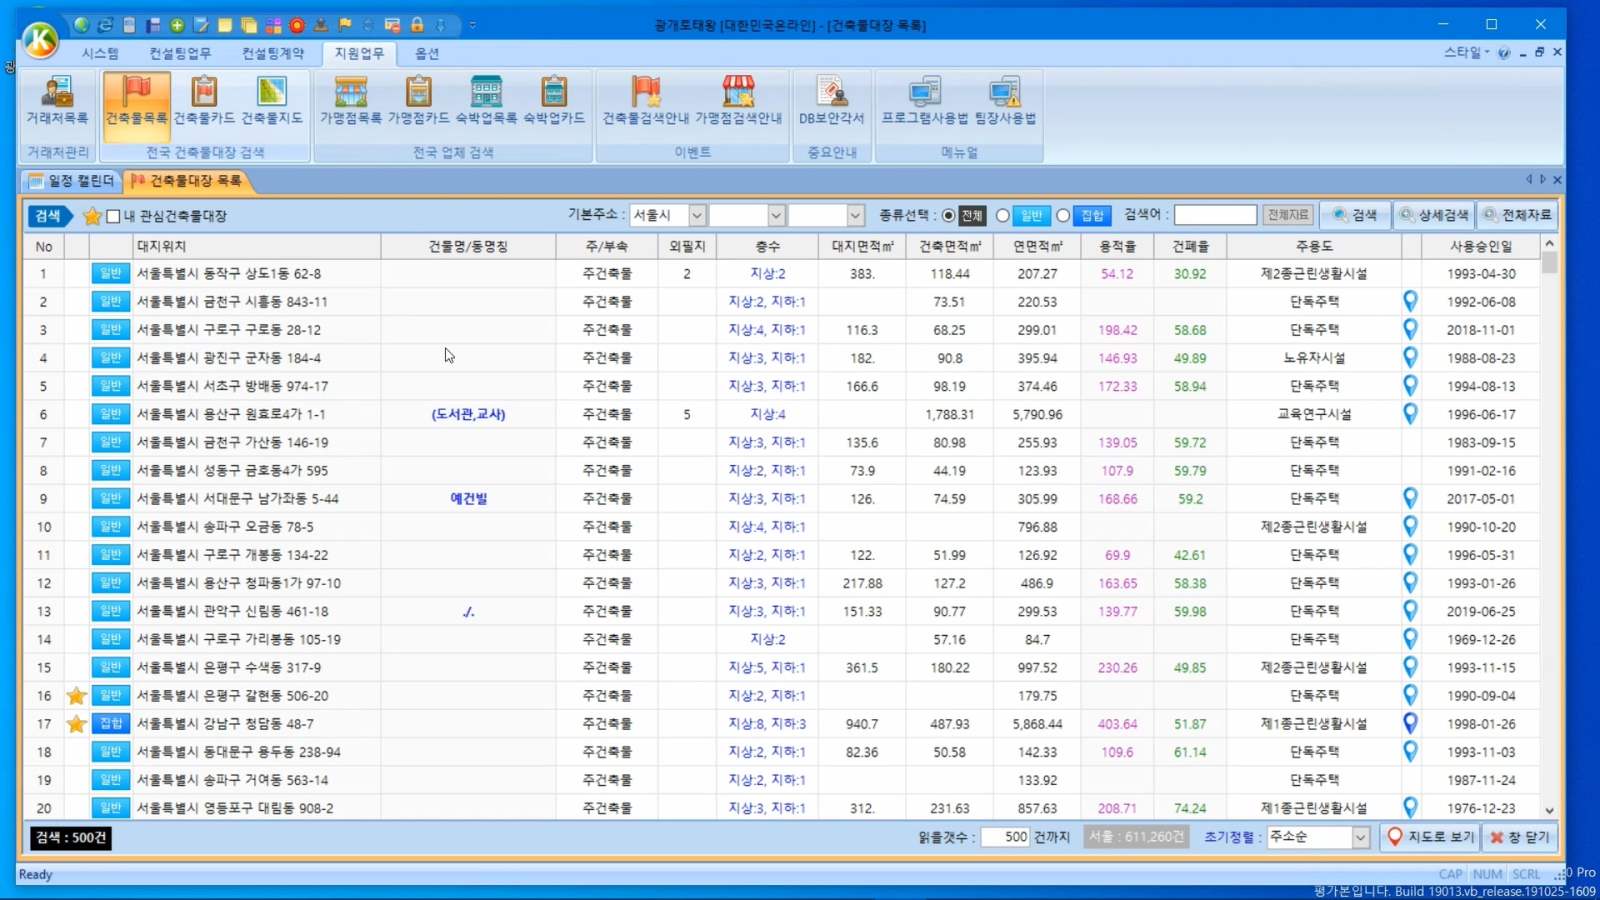Open the 주소순 sort order dropdown
The image size is (1600, 900).
tap(1360, 838)
